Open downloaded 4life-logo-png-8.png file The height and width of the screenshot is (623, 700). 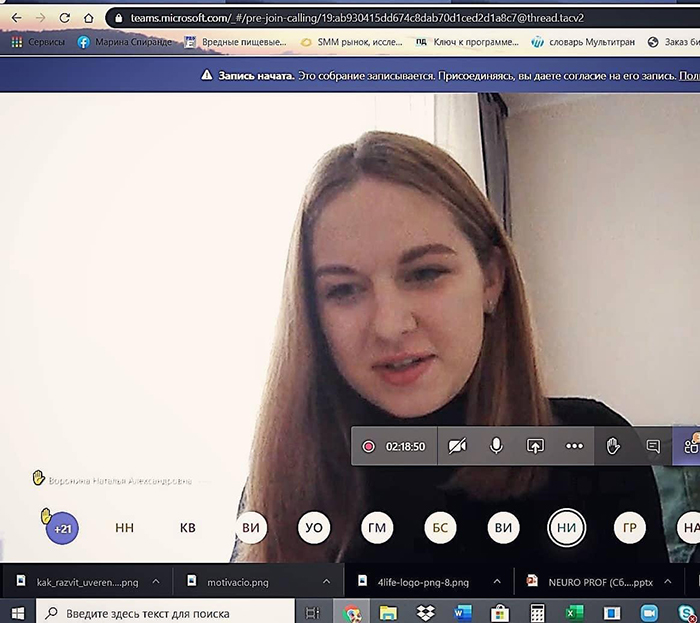[413, 582]
